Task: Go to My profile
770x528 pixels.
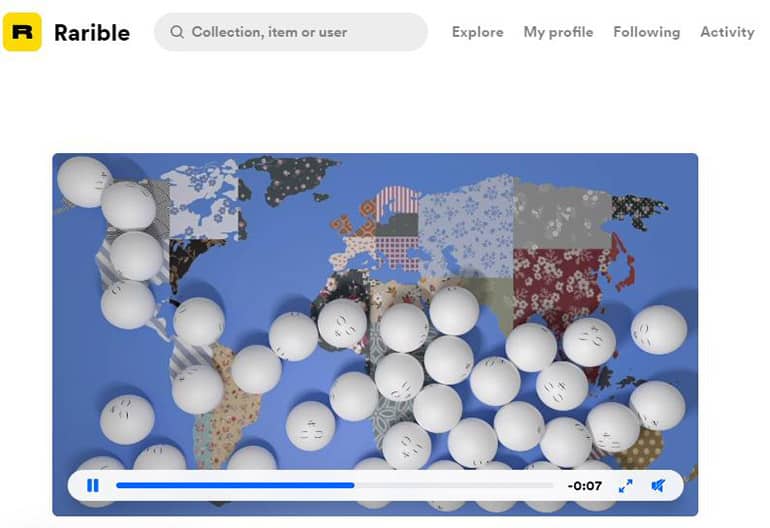Action: tap(558, 32)
